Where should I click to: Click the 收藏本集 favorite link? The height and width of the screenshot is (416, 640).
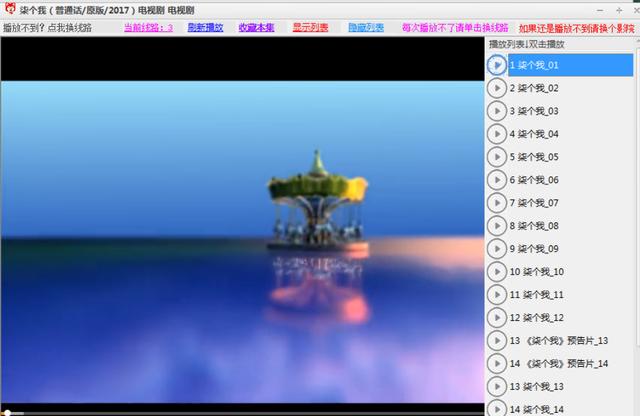click(x=256, y=28)
